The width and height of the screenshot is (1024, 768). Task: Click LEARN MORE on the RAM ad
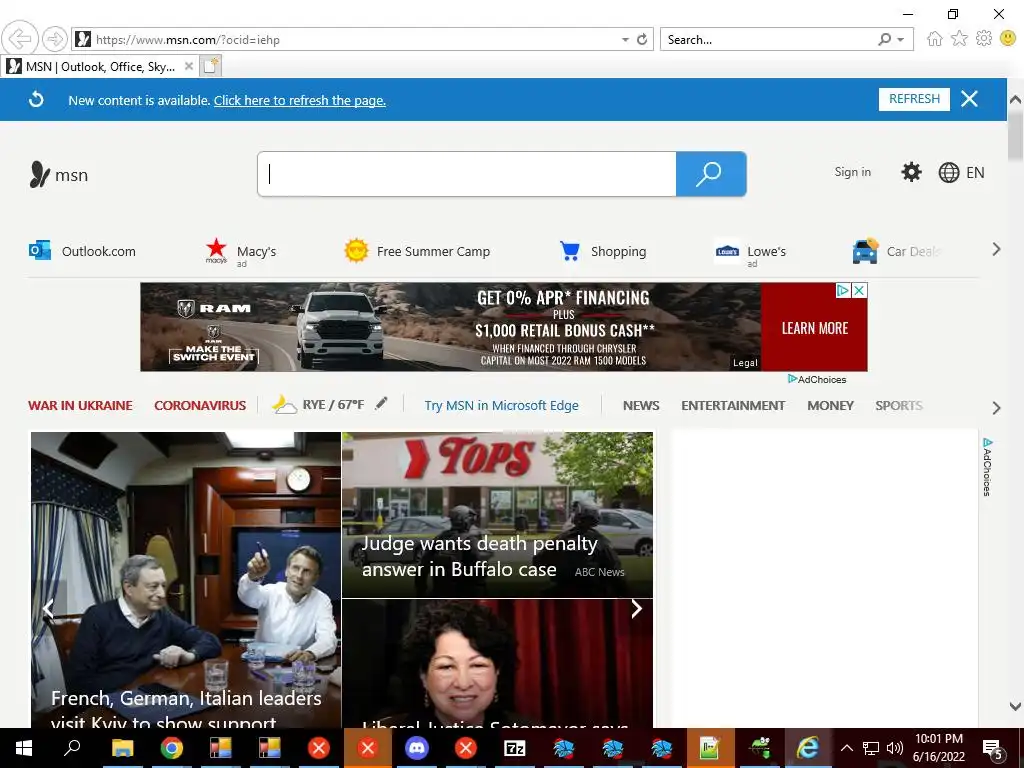tap(814, 328)
